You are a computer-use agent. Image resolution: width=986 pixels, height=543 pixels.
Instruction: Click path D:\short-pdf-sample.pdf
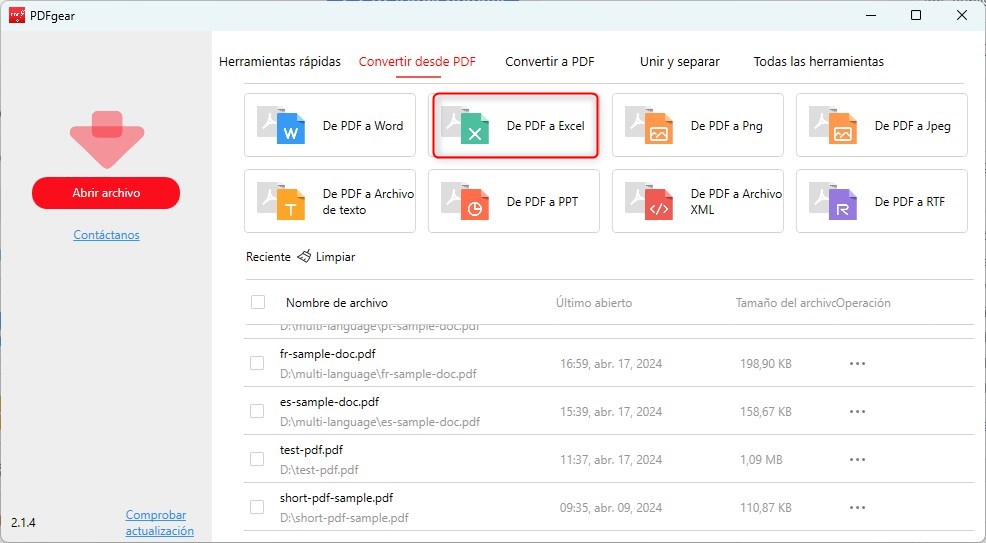click(x=344, y=518)
